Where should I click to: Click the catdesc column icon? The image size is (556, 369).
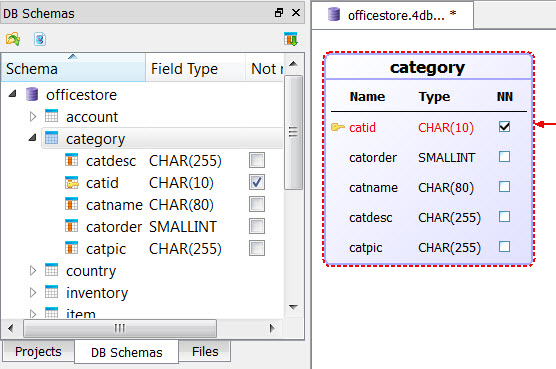tap(72, 160)
